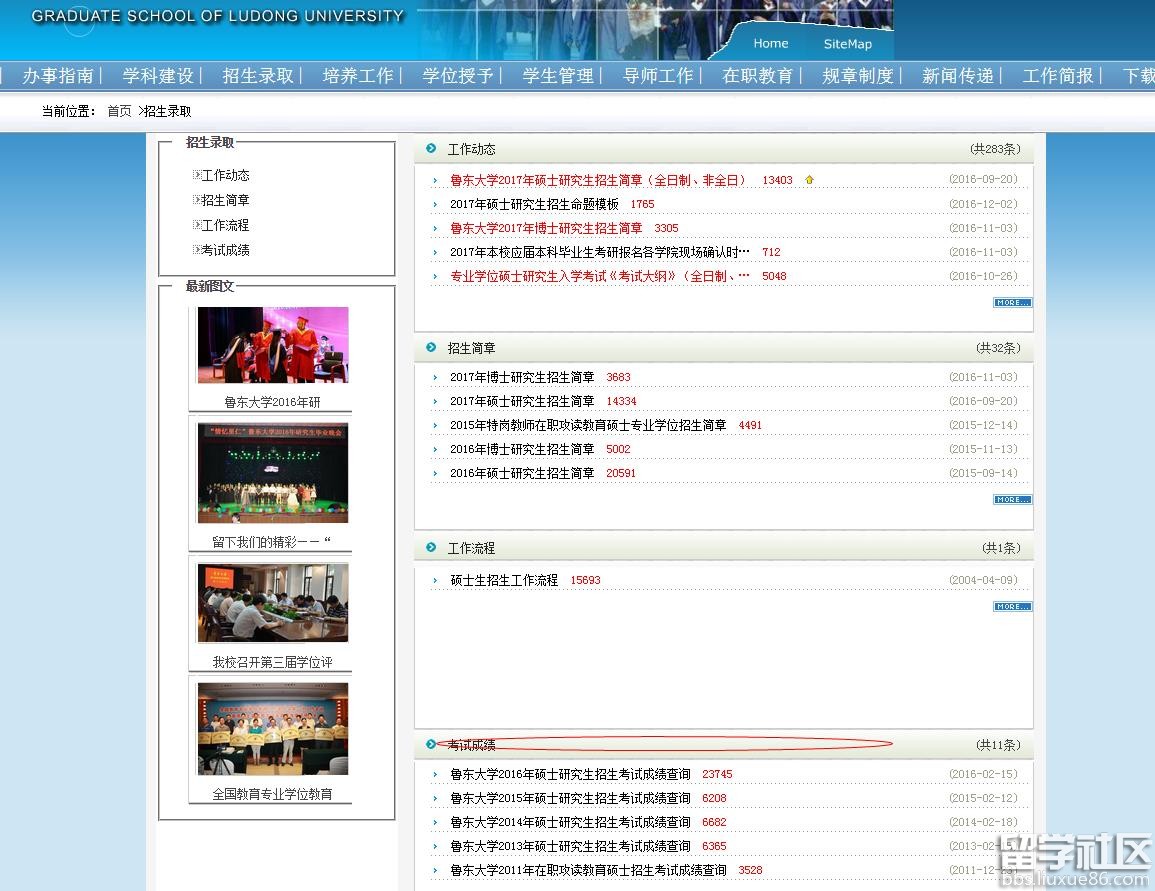Image resolution: width=1155 pixels, height=891 pixels.
Task: Click the teal bullet icon beside 工作流程 header
Action: pos(431,548)
